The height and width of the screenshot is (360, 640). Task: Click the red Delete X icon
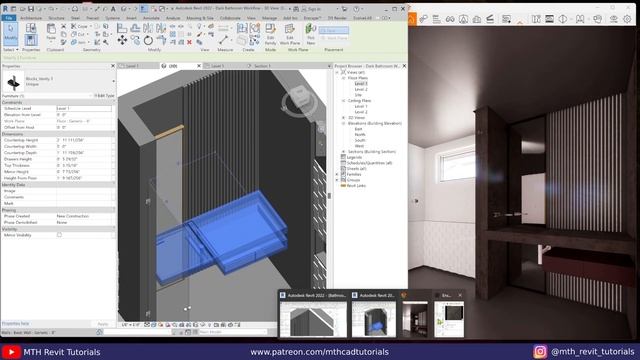189,42
